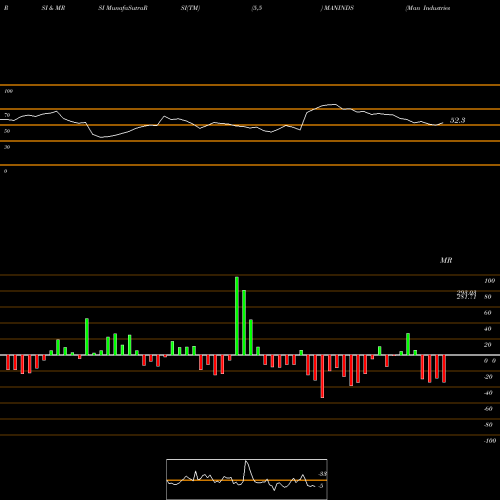The height and width of the screenshot is (500, 500).
Task: Click the 'Man Industries' company name text
Action: click(x=428, y=8)
